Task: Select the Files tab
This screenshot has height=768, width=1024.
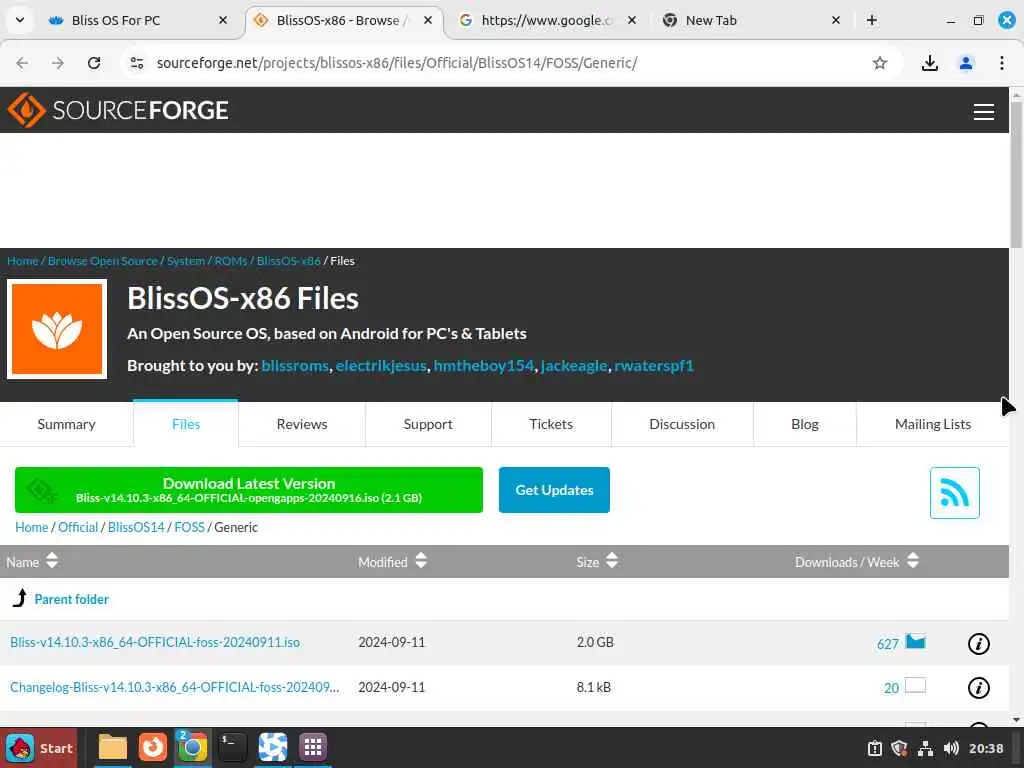Action: [x=186, y=424]
